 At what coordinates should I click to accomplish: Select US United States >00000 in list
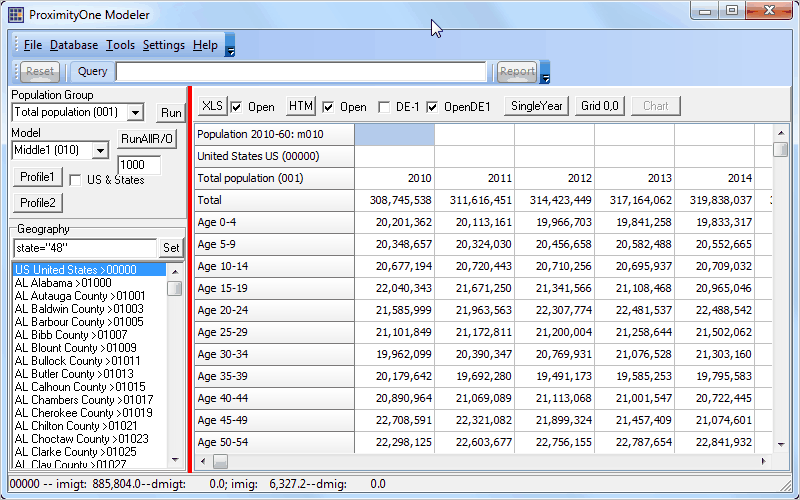(89, 269)
